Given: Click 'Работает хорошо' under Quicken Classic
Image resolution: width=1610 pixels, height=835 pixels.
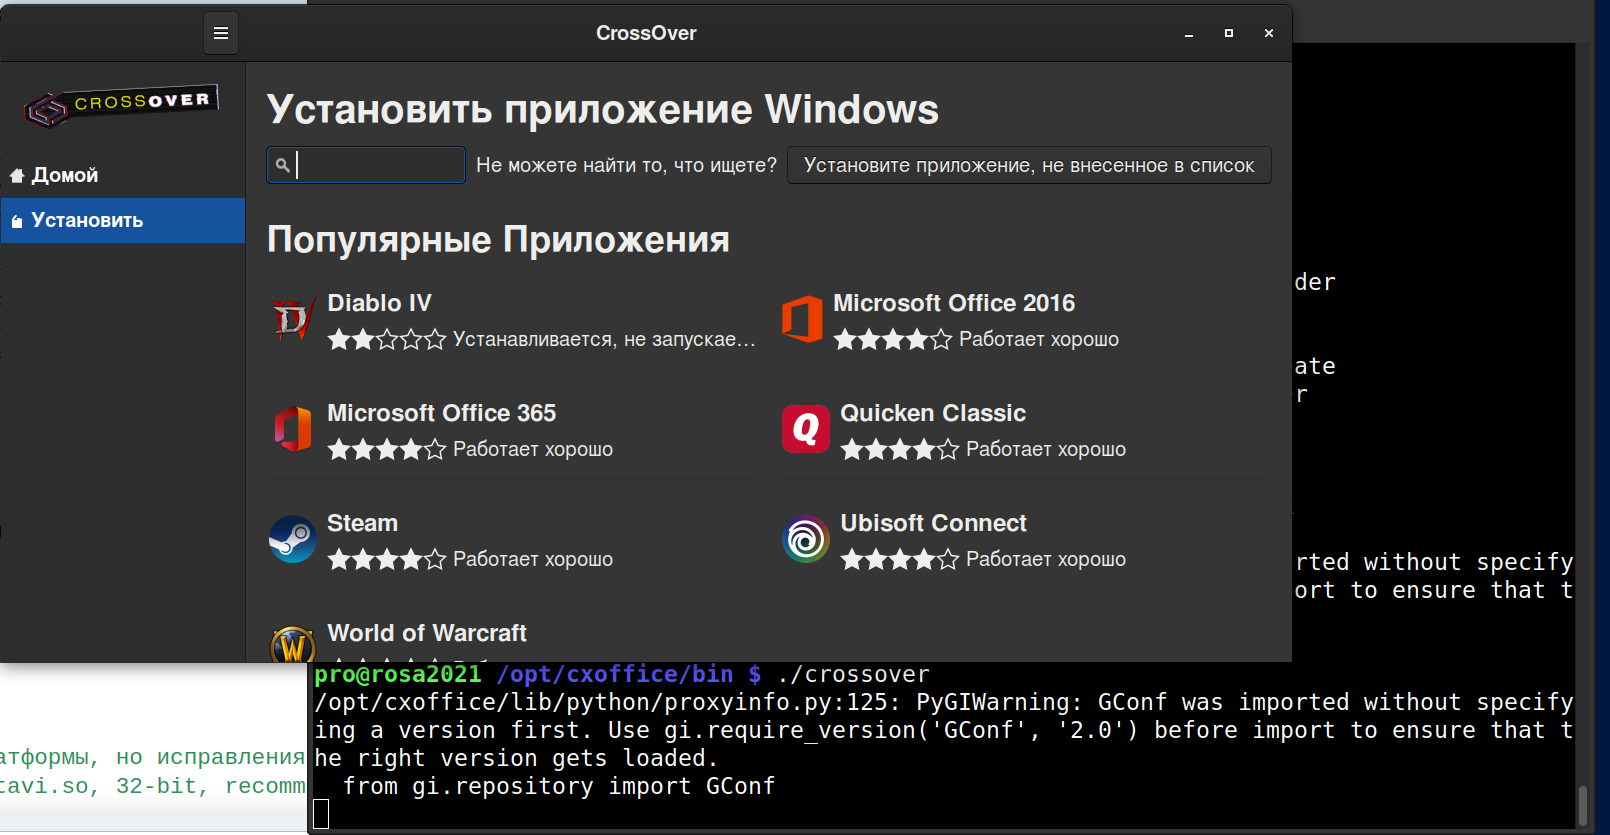Looking at the screenshot, I should [1046, 450].
